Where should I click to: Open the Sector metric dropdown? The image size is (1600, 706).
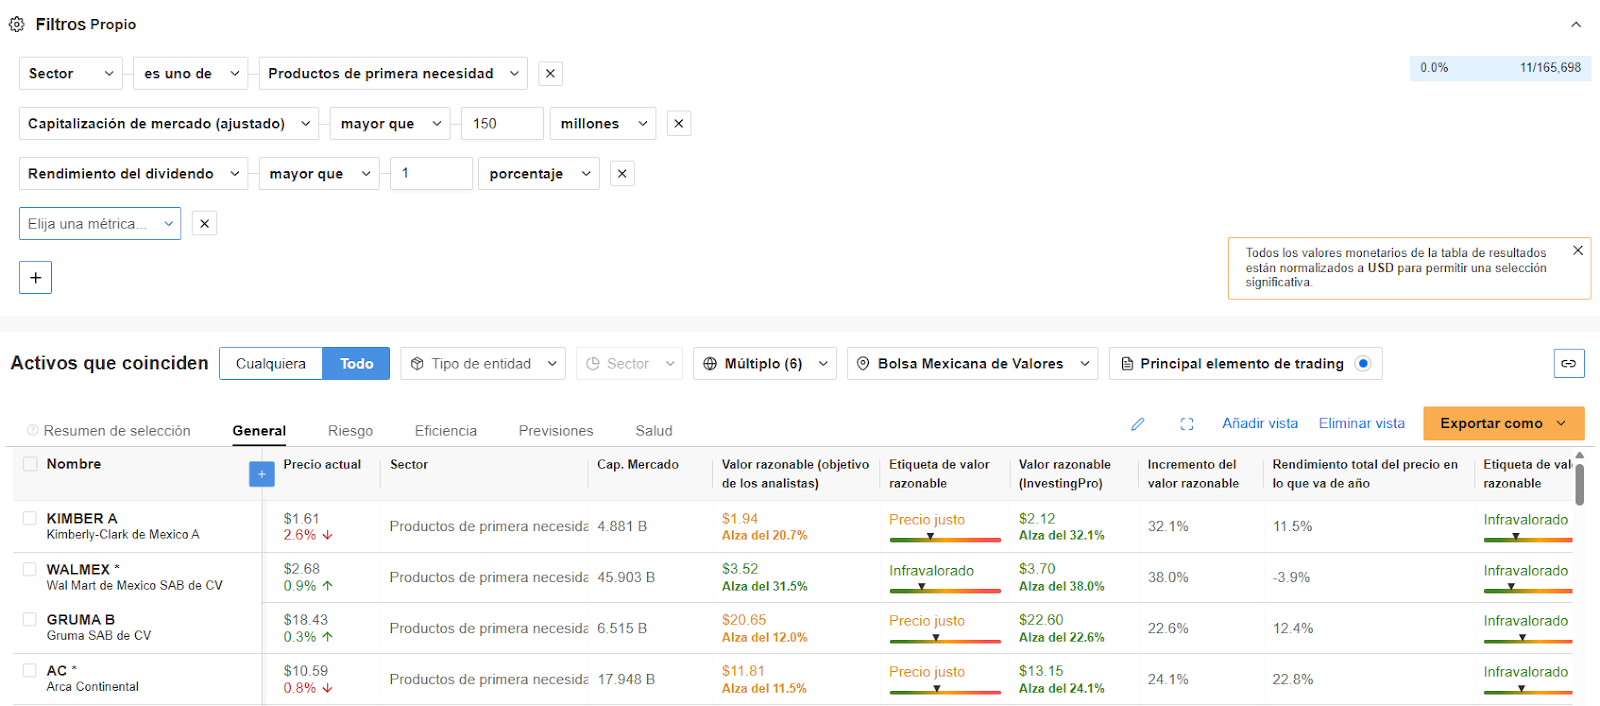[71, 74]
